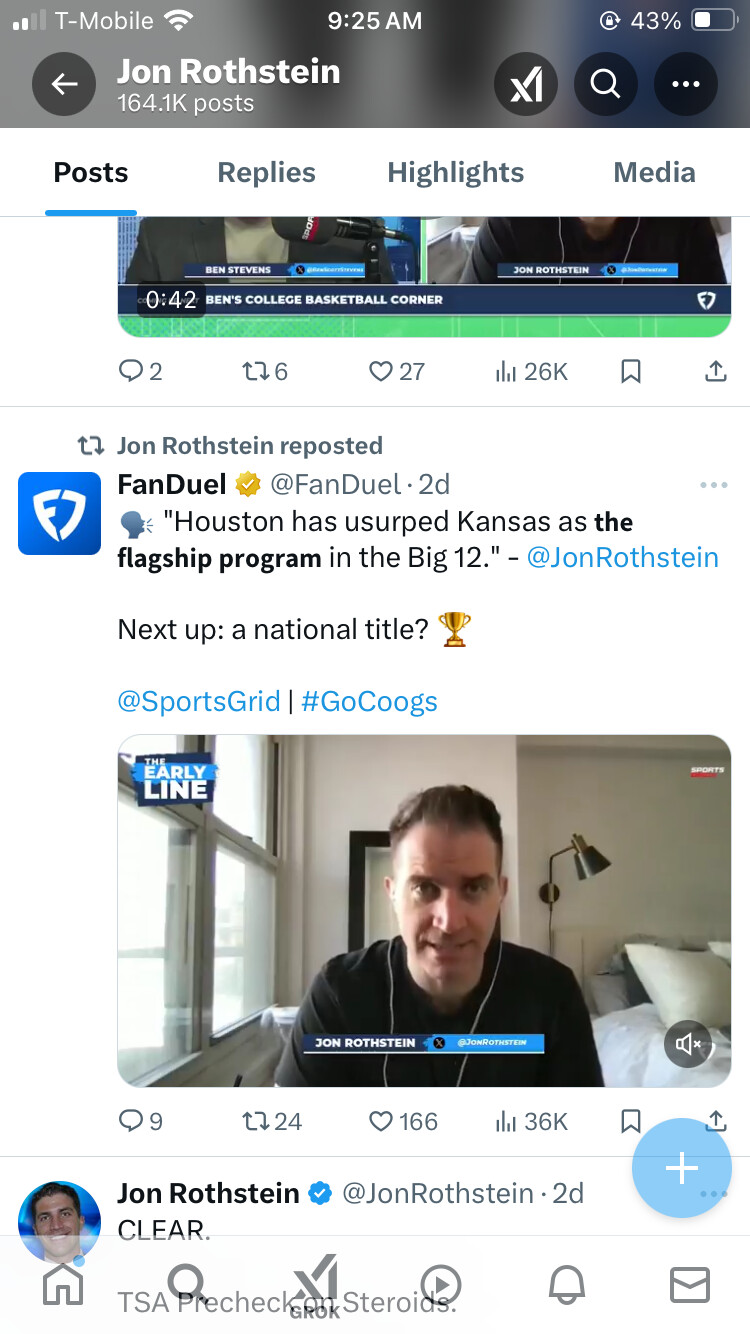
Task: Tap the #GoCoogs hashtag
Action: [369, 701]
